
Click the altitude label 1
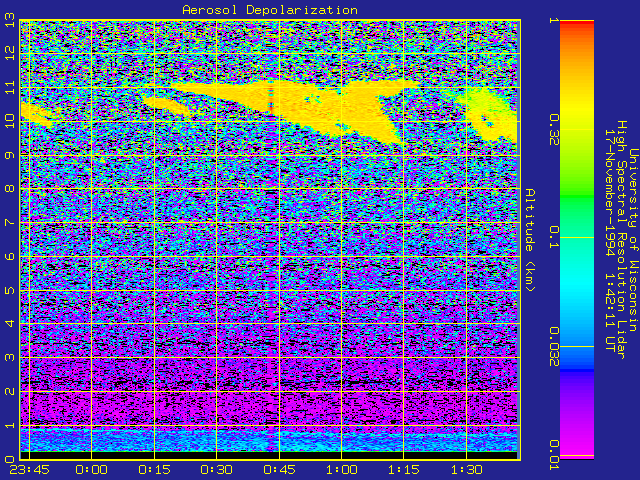coord(10,425)
